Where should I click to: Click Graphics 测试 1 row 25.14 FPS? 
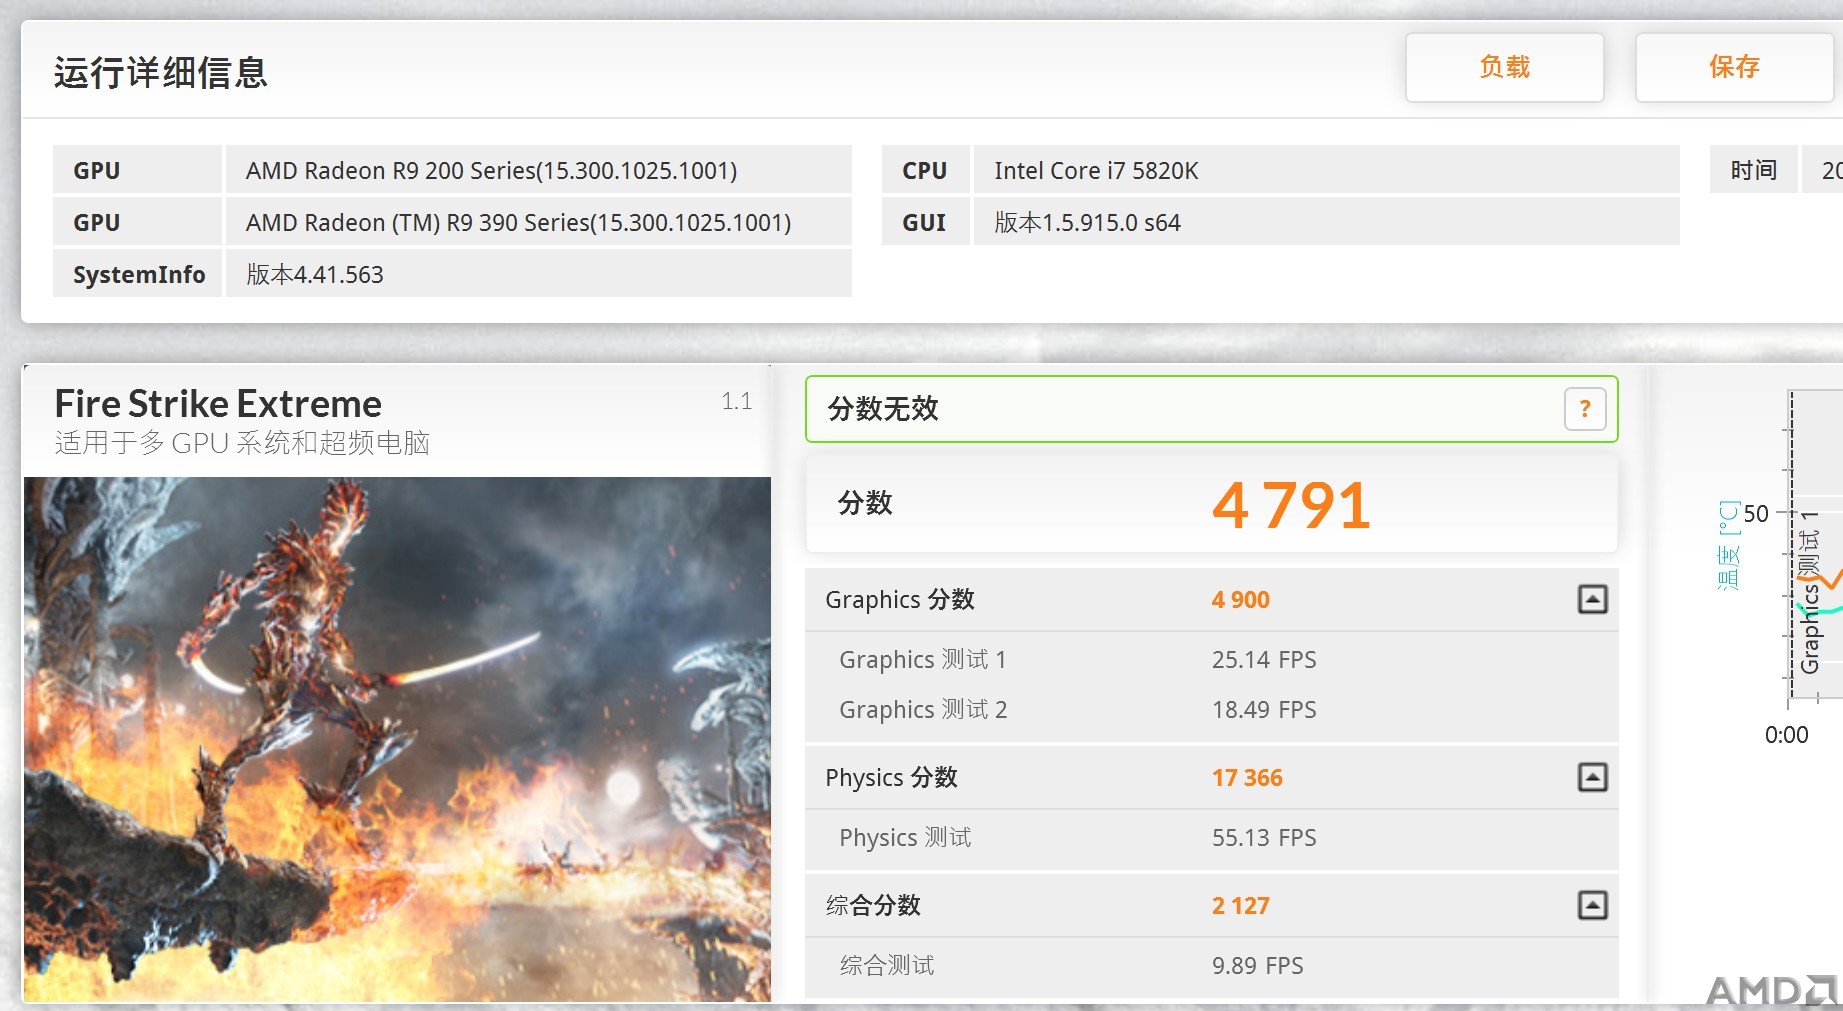[x=1211, y=660]
